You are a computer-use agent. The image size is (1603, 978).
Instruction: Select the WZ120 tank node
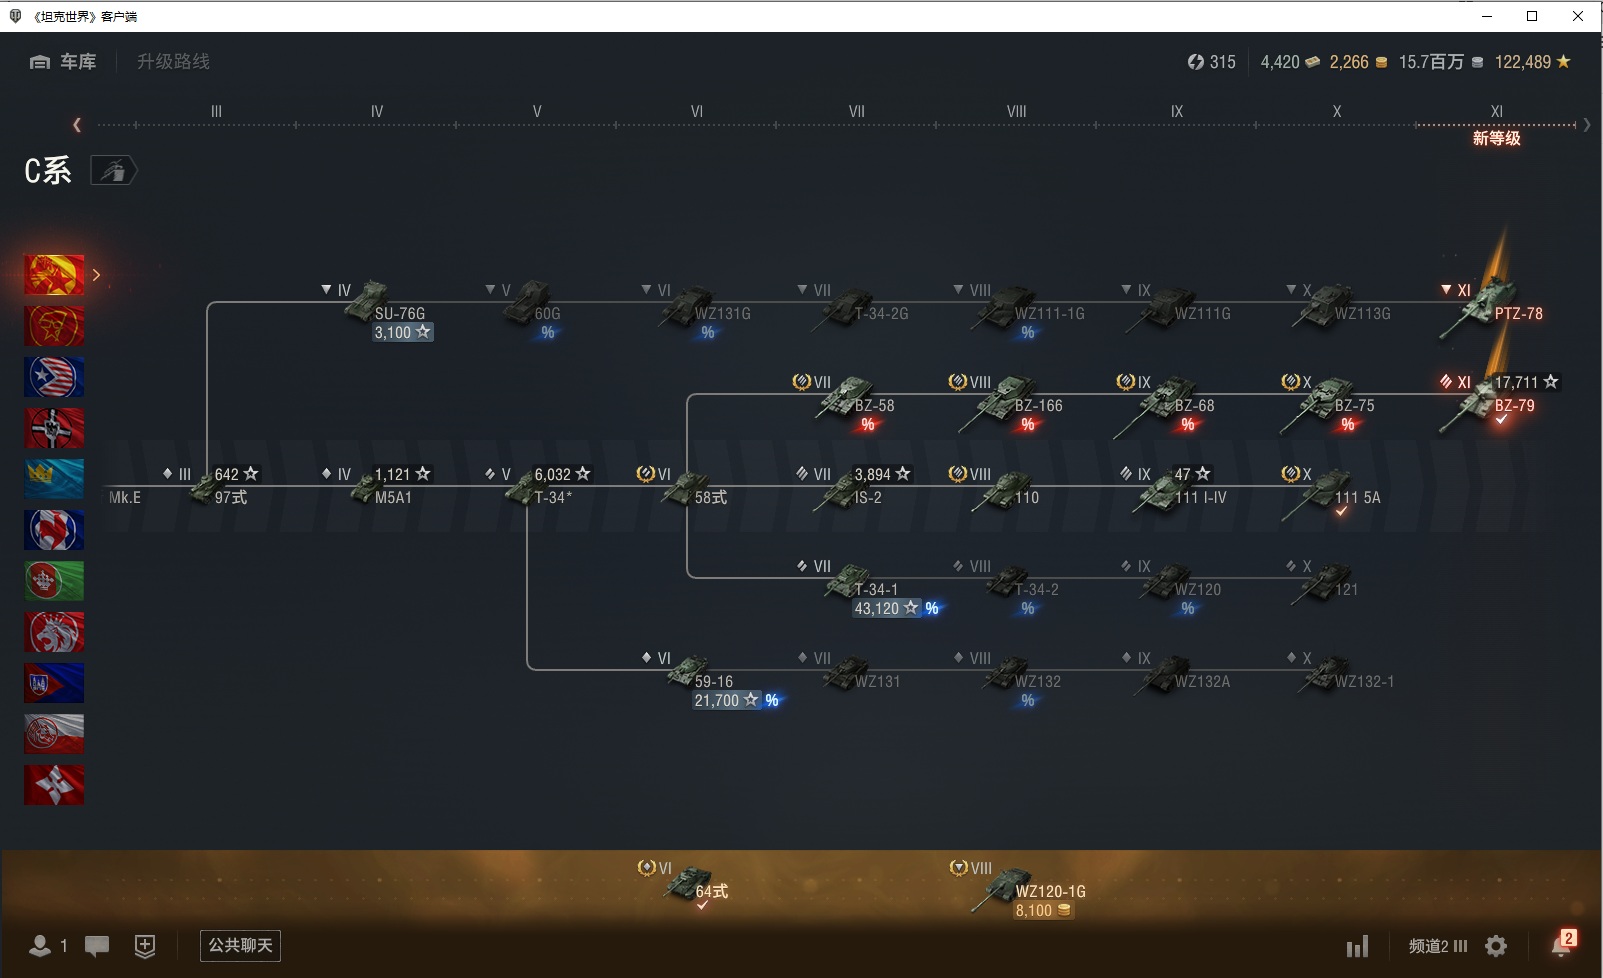[1172, 586]
